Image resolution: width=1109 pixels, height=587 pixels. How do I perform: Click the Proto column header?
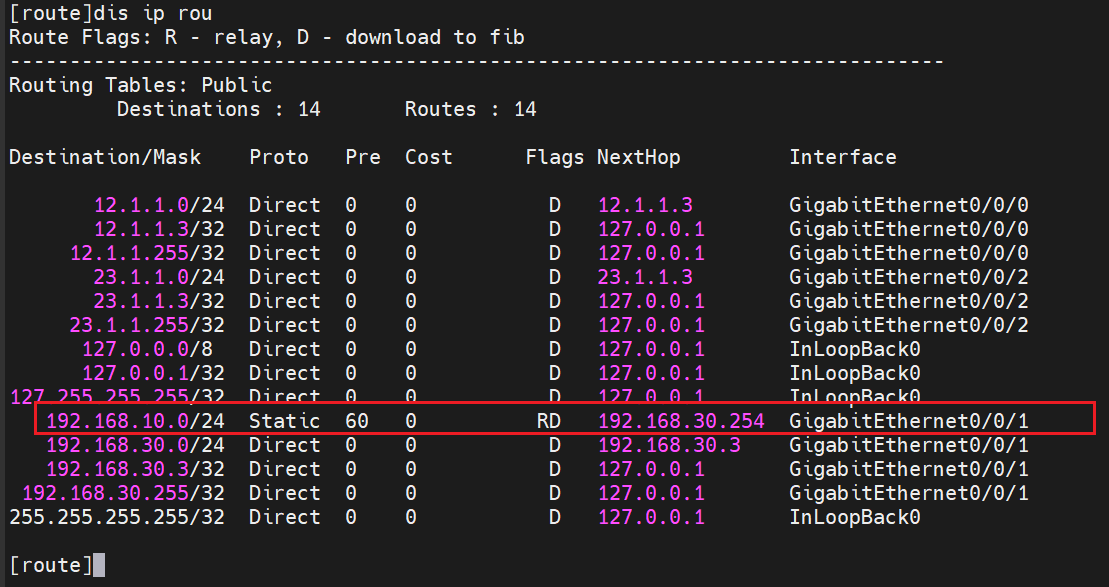pos(279,157)
